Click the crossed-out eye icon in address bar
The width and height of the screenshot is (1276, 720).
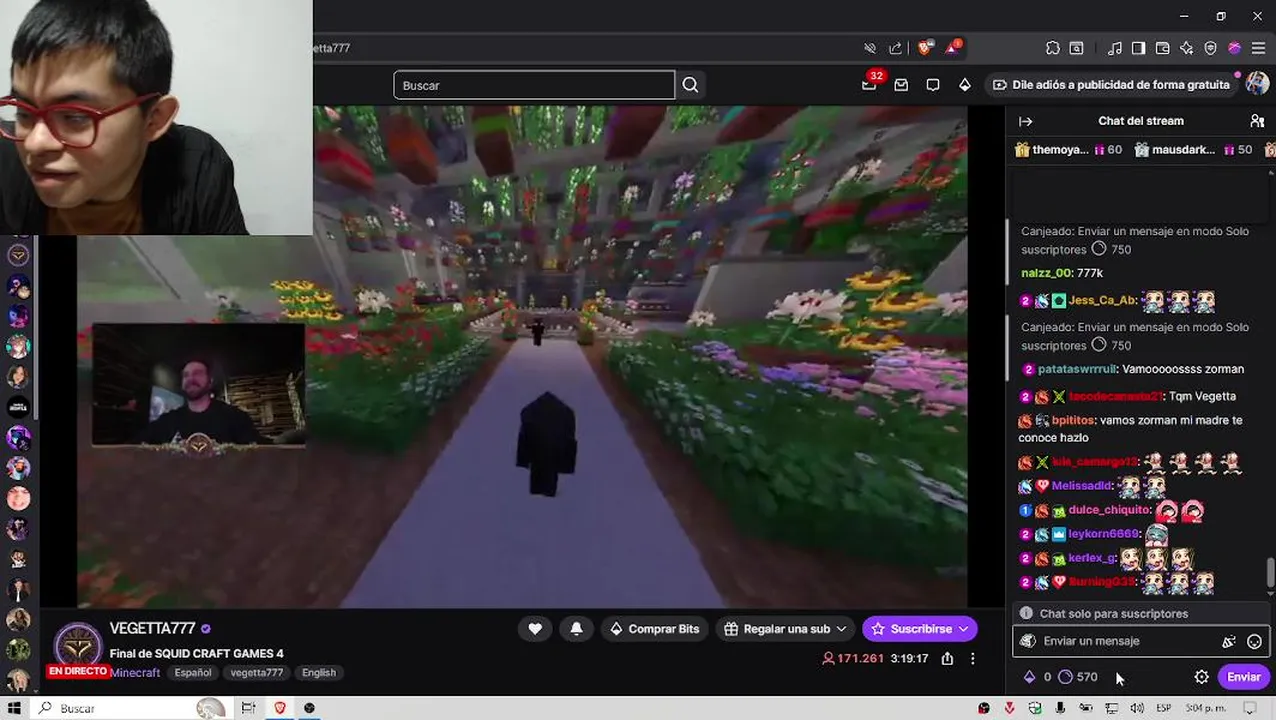870,48
